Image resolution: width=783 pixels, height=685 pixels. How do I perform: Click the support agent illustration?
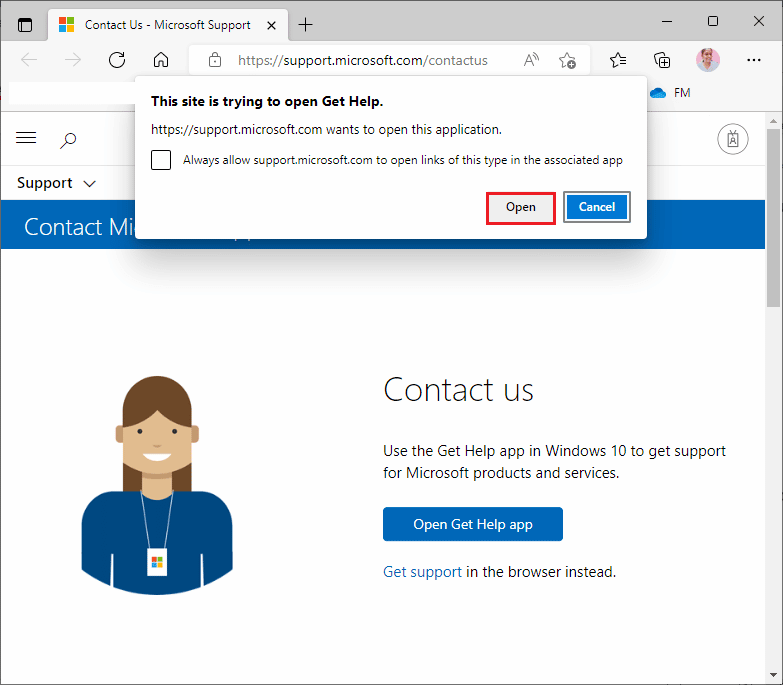[157, 485]
